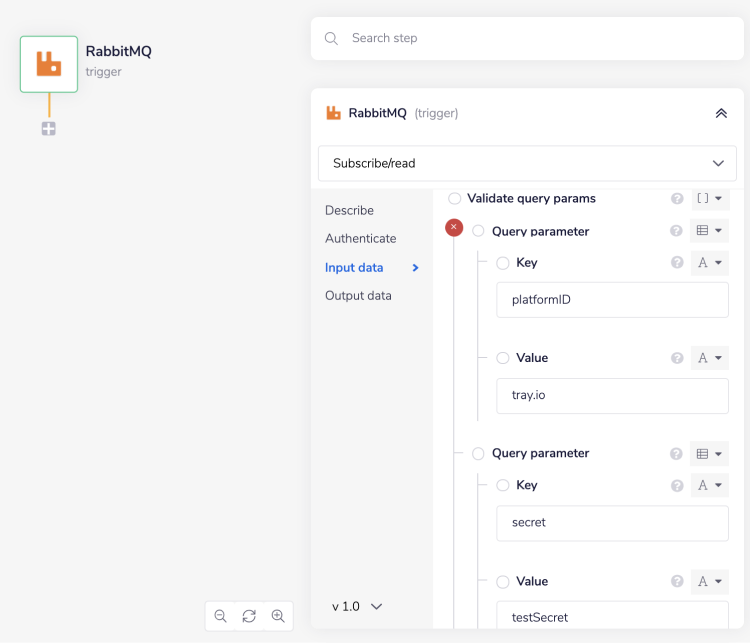Zoom in the workflow canvas
Image resolution: width=750 pixels, height=643 pixels.
(x=278, y=616)
